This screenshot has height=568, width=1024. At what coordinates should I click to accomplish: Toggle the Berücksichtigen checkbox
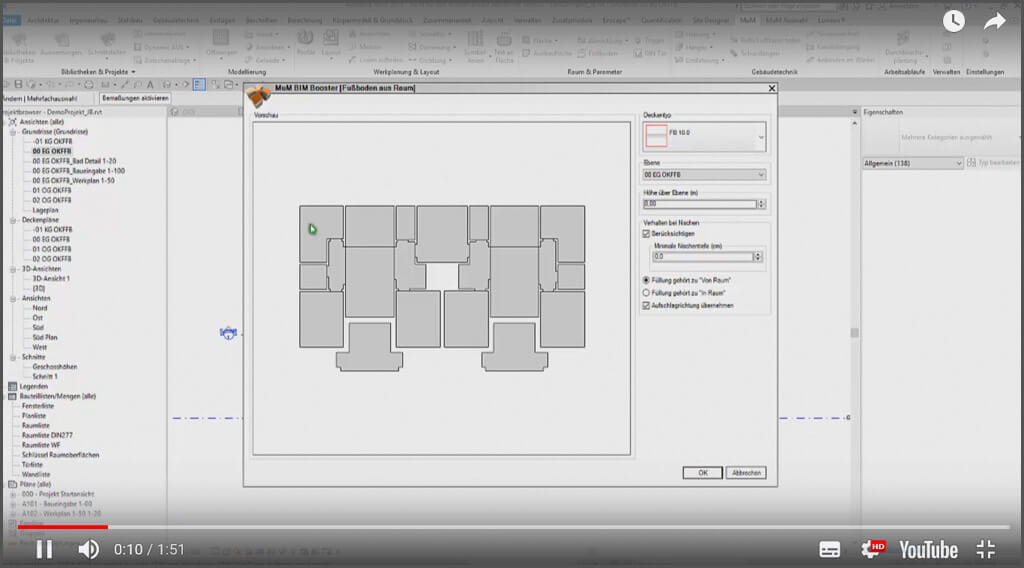(x=646, y=233)
